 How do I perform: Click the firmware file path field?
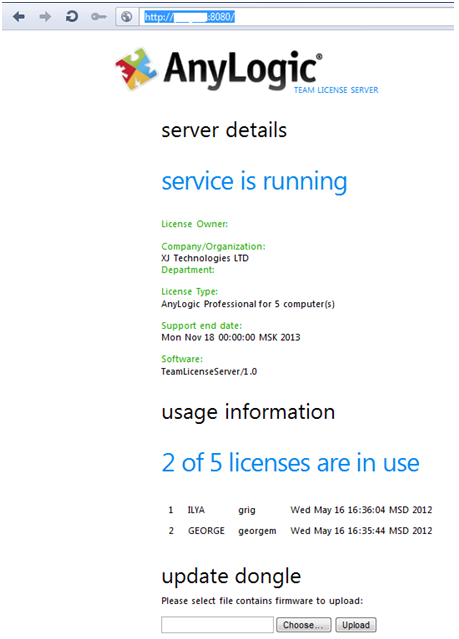(x=217, y=625)
